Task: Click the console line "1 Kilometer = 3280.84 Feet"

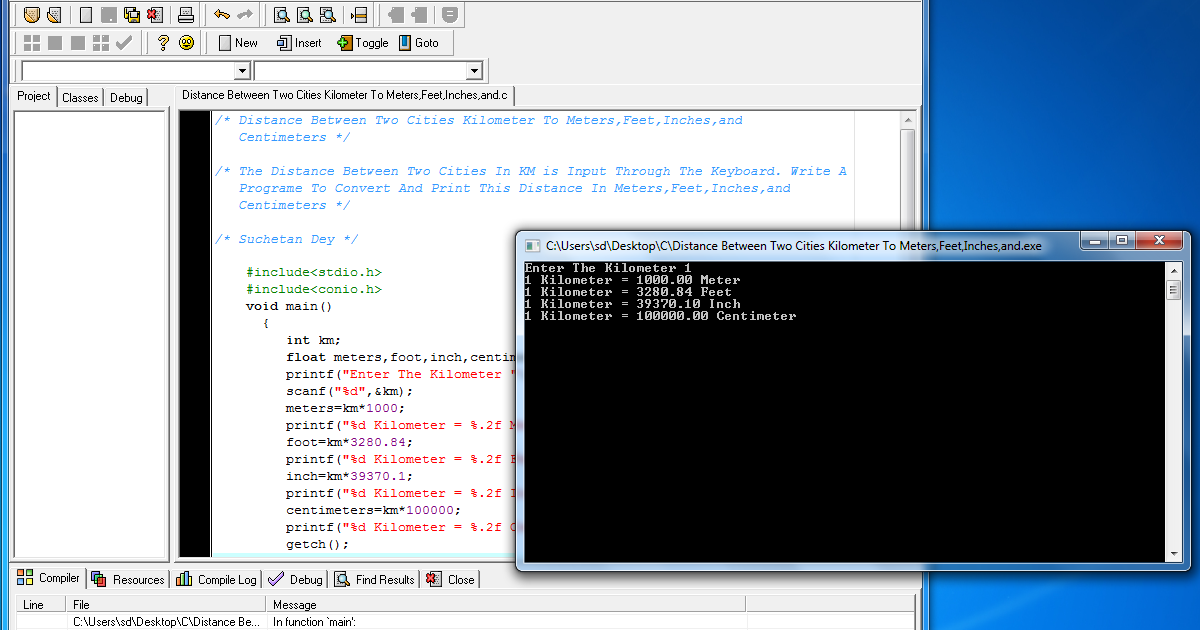Action: click(x=628, y=292)
